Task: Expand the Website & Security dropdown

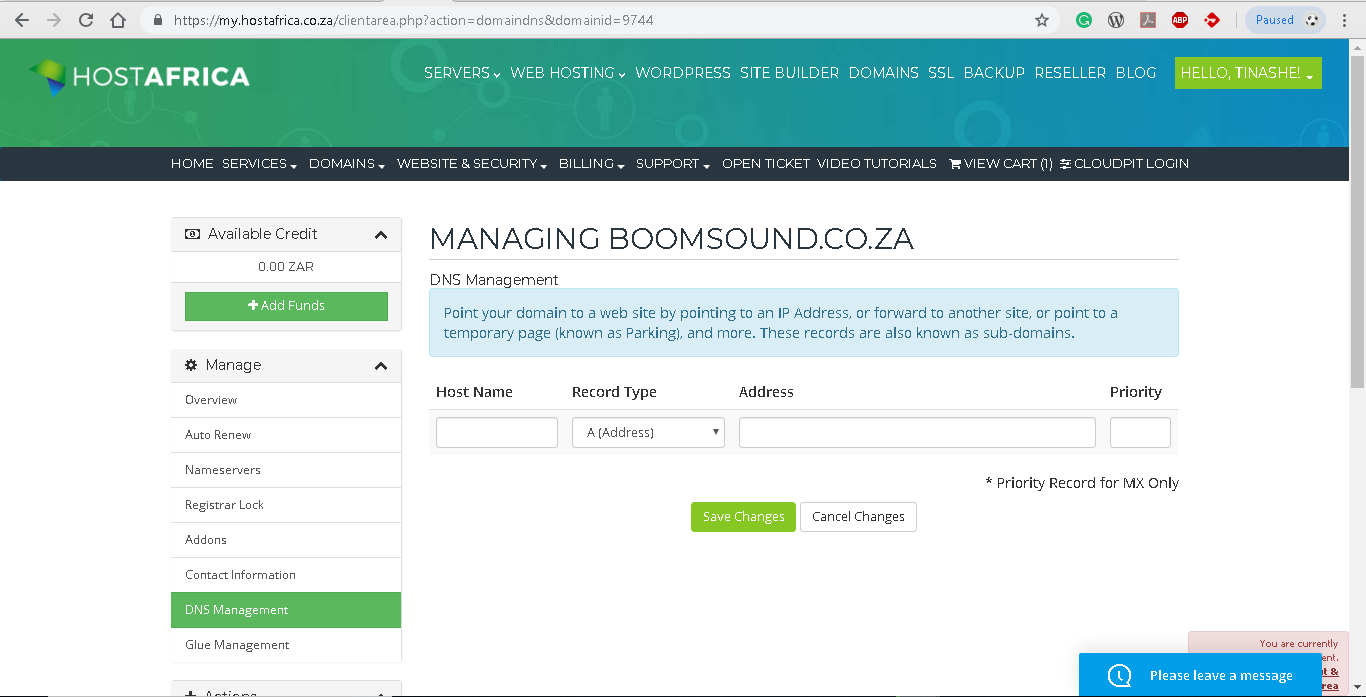Action: (472, 163)
